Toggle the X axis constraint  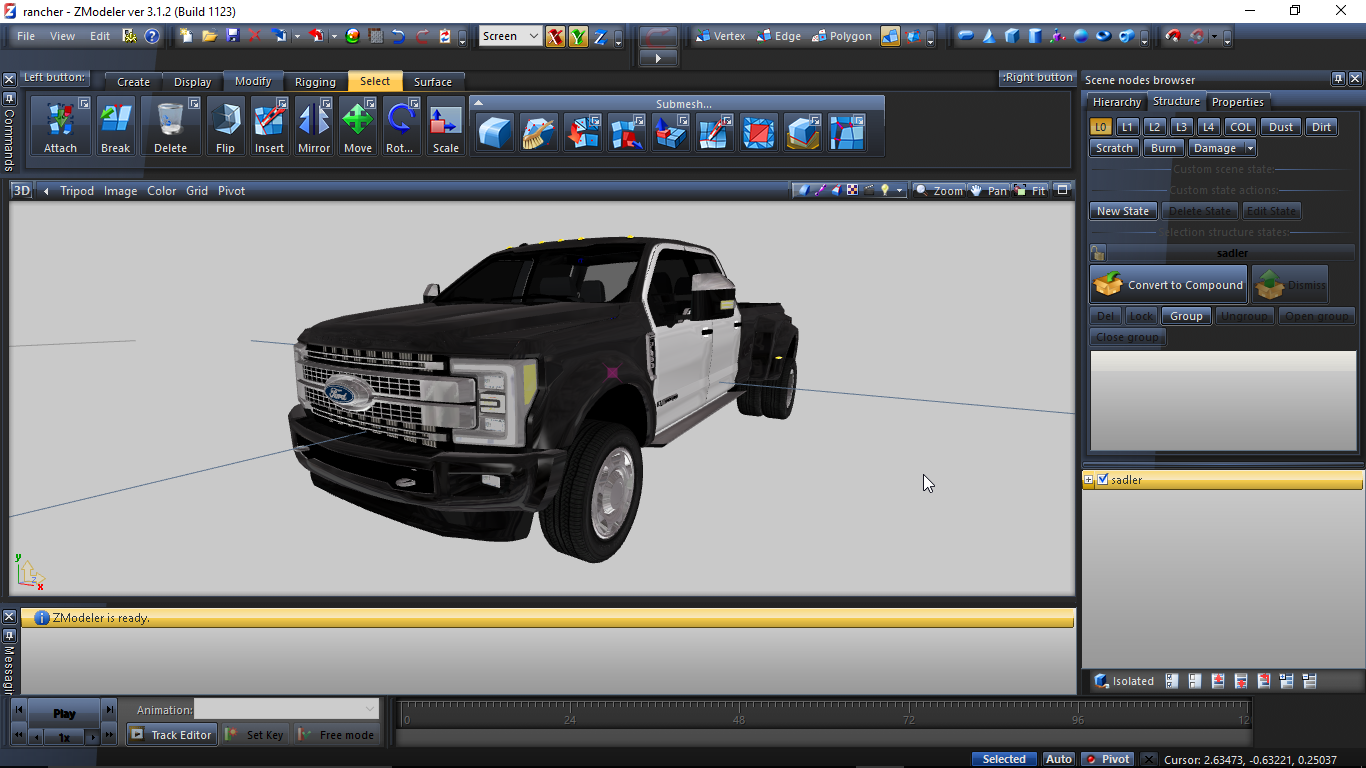pos(555,37)
